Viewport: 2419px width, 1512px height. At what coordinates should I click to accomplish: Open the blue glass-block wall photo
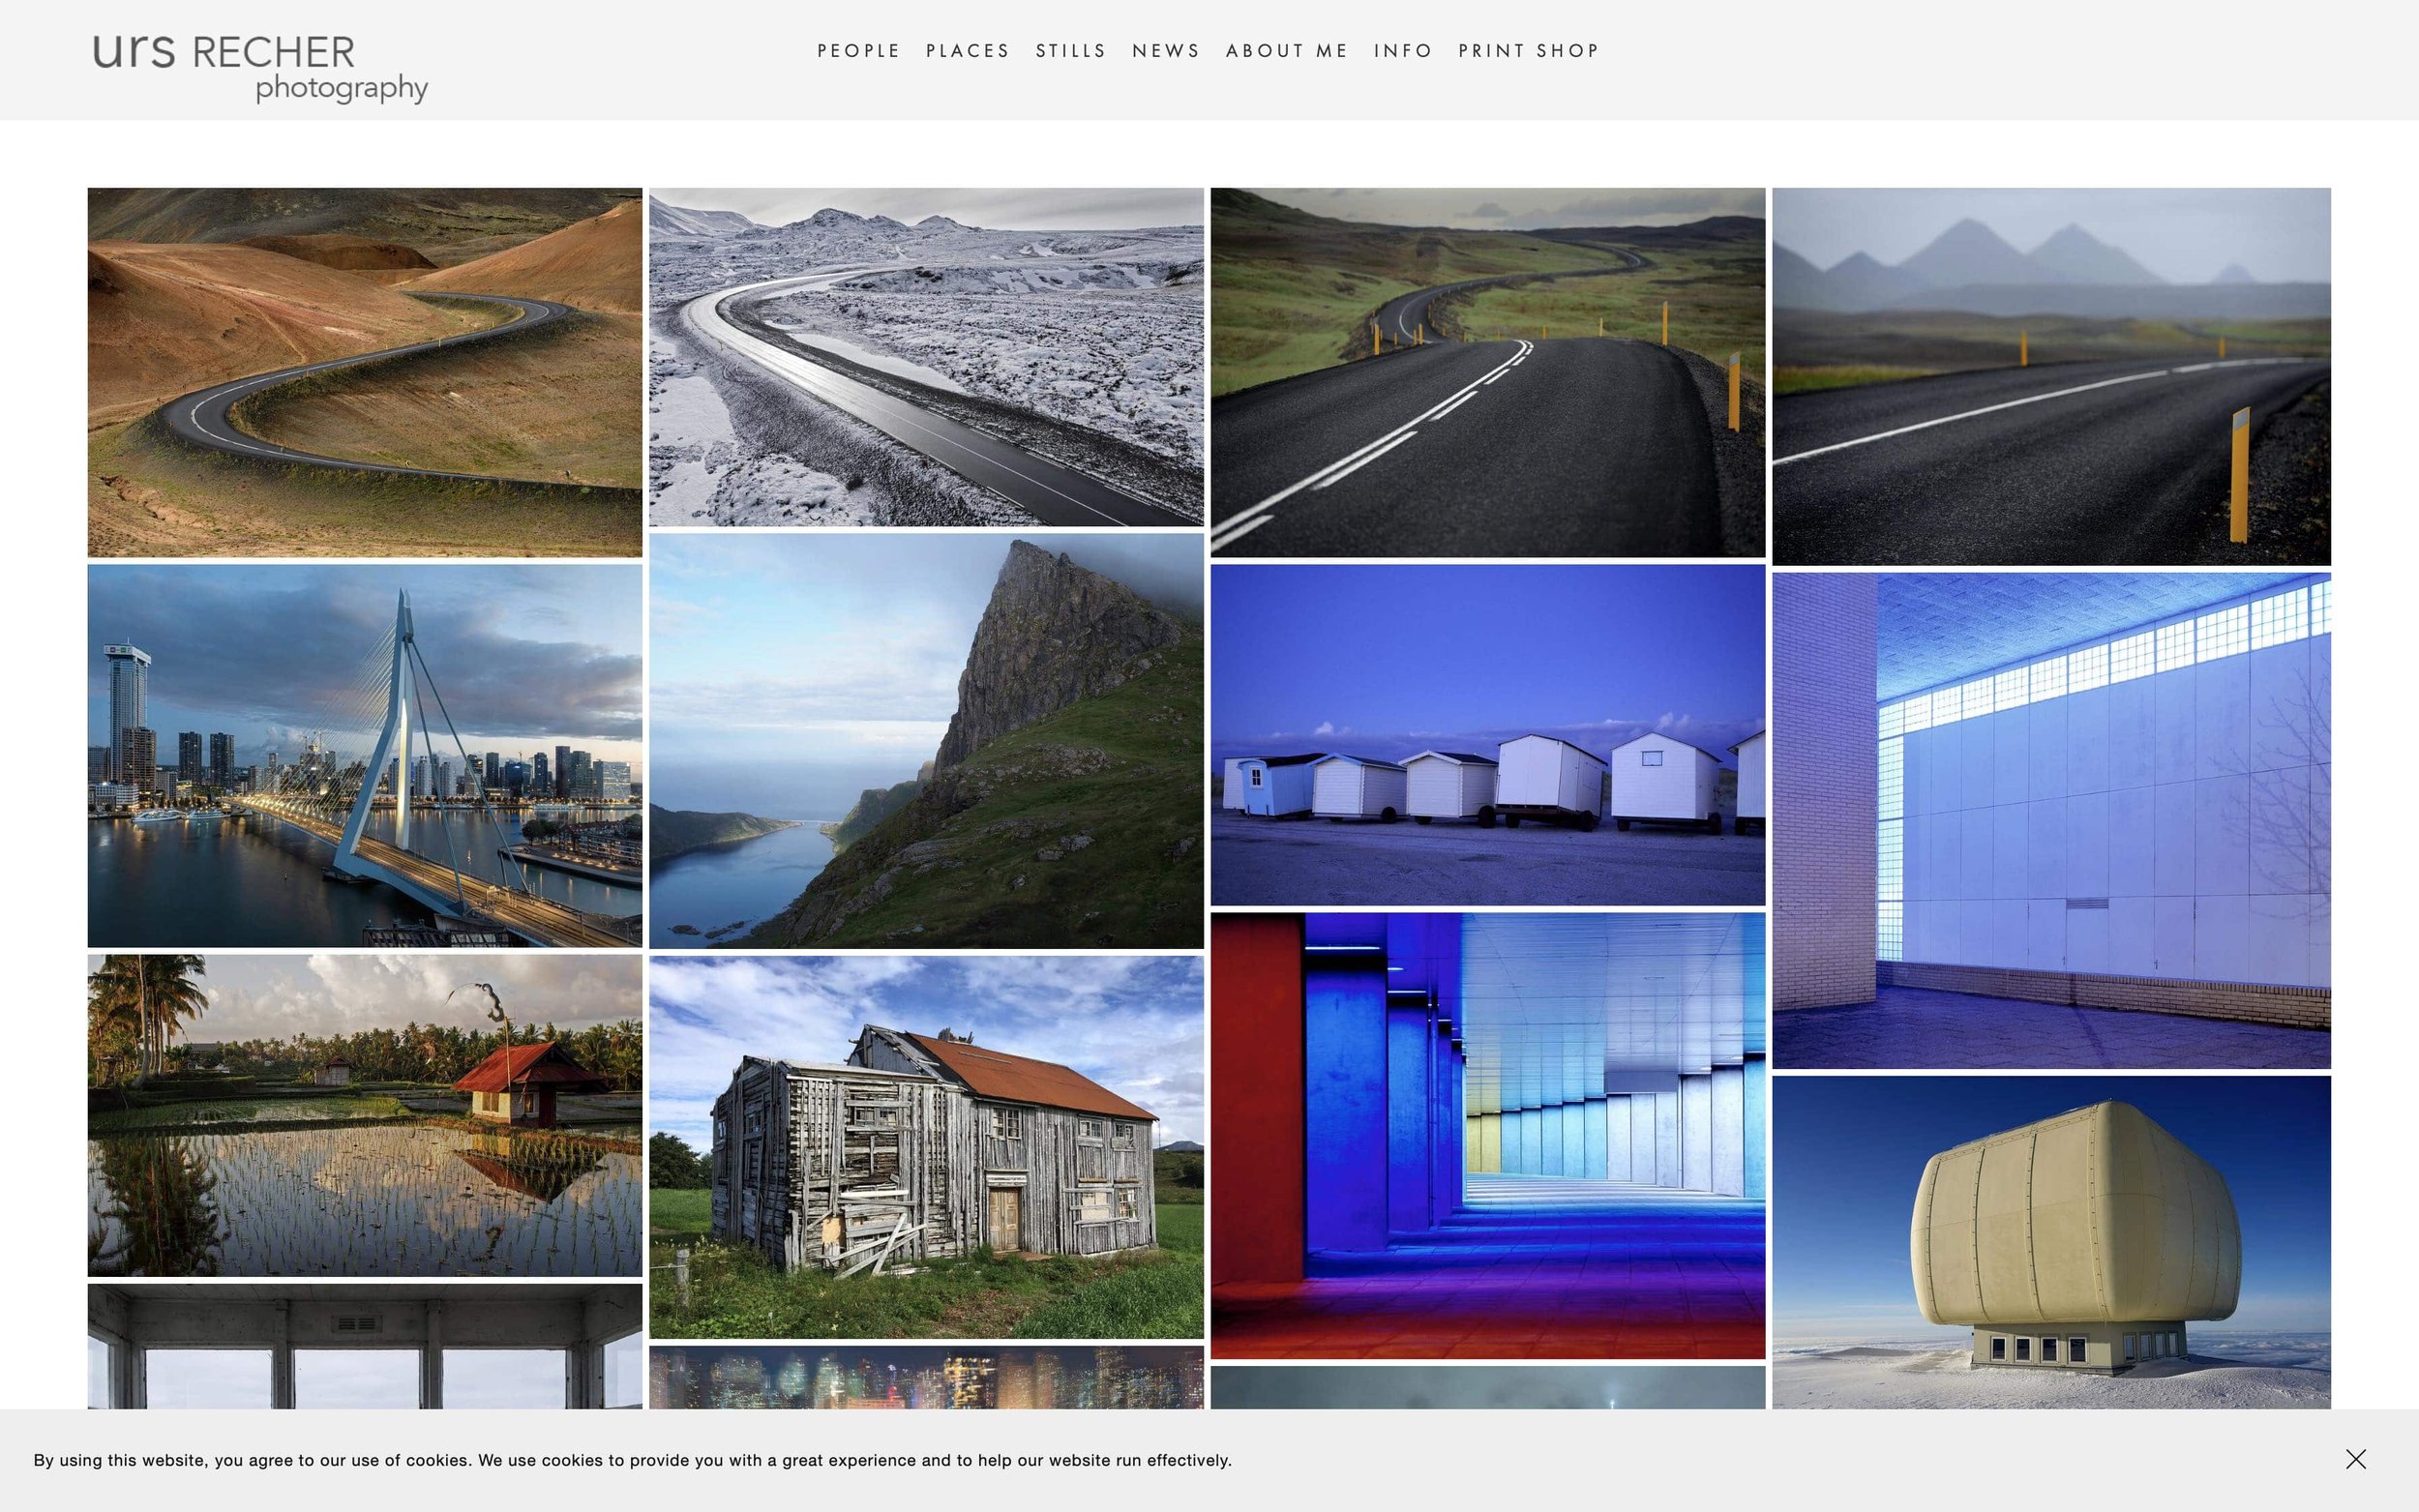(2050, 820)
